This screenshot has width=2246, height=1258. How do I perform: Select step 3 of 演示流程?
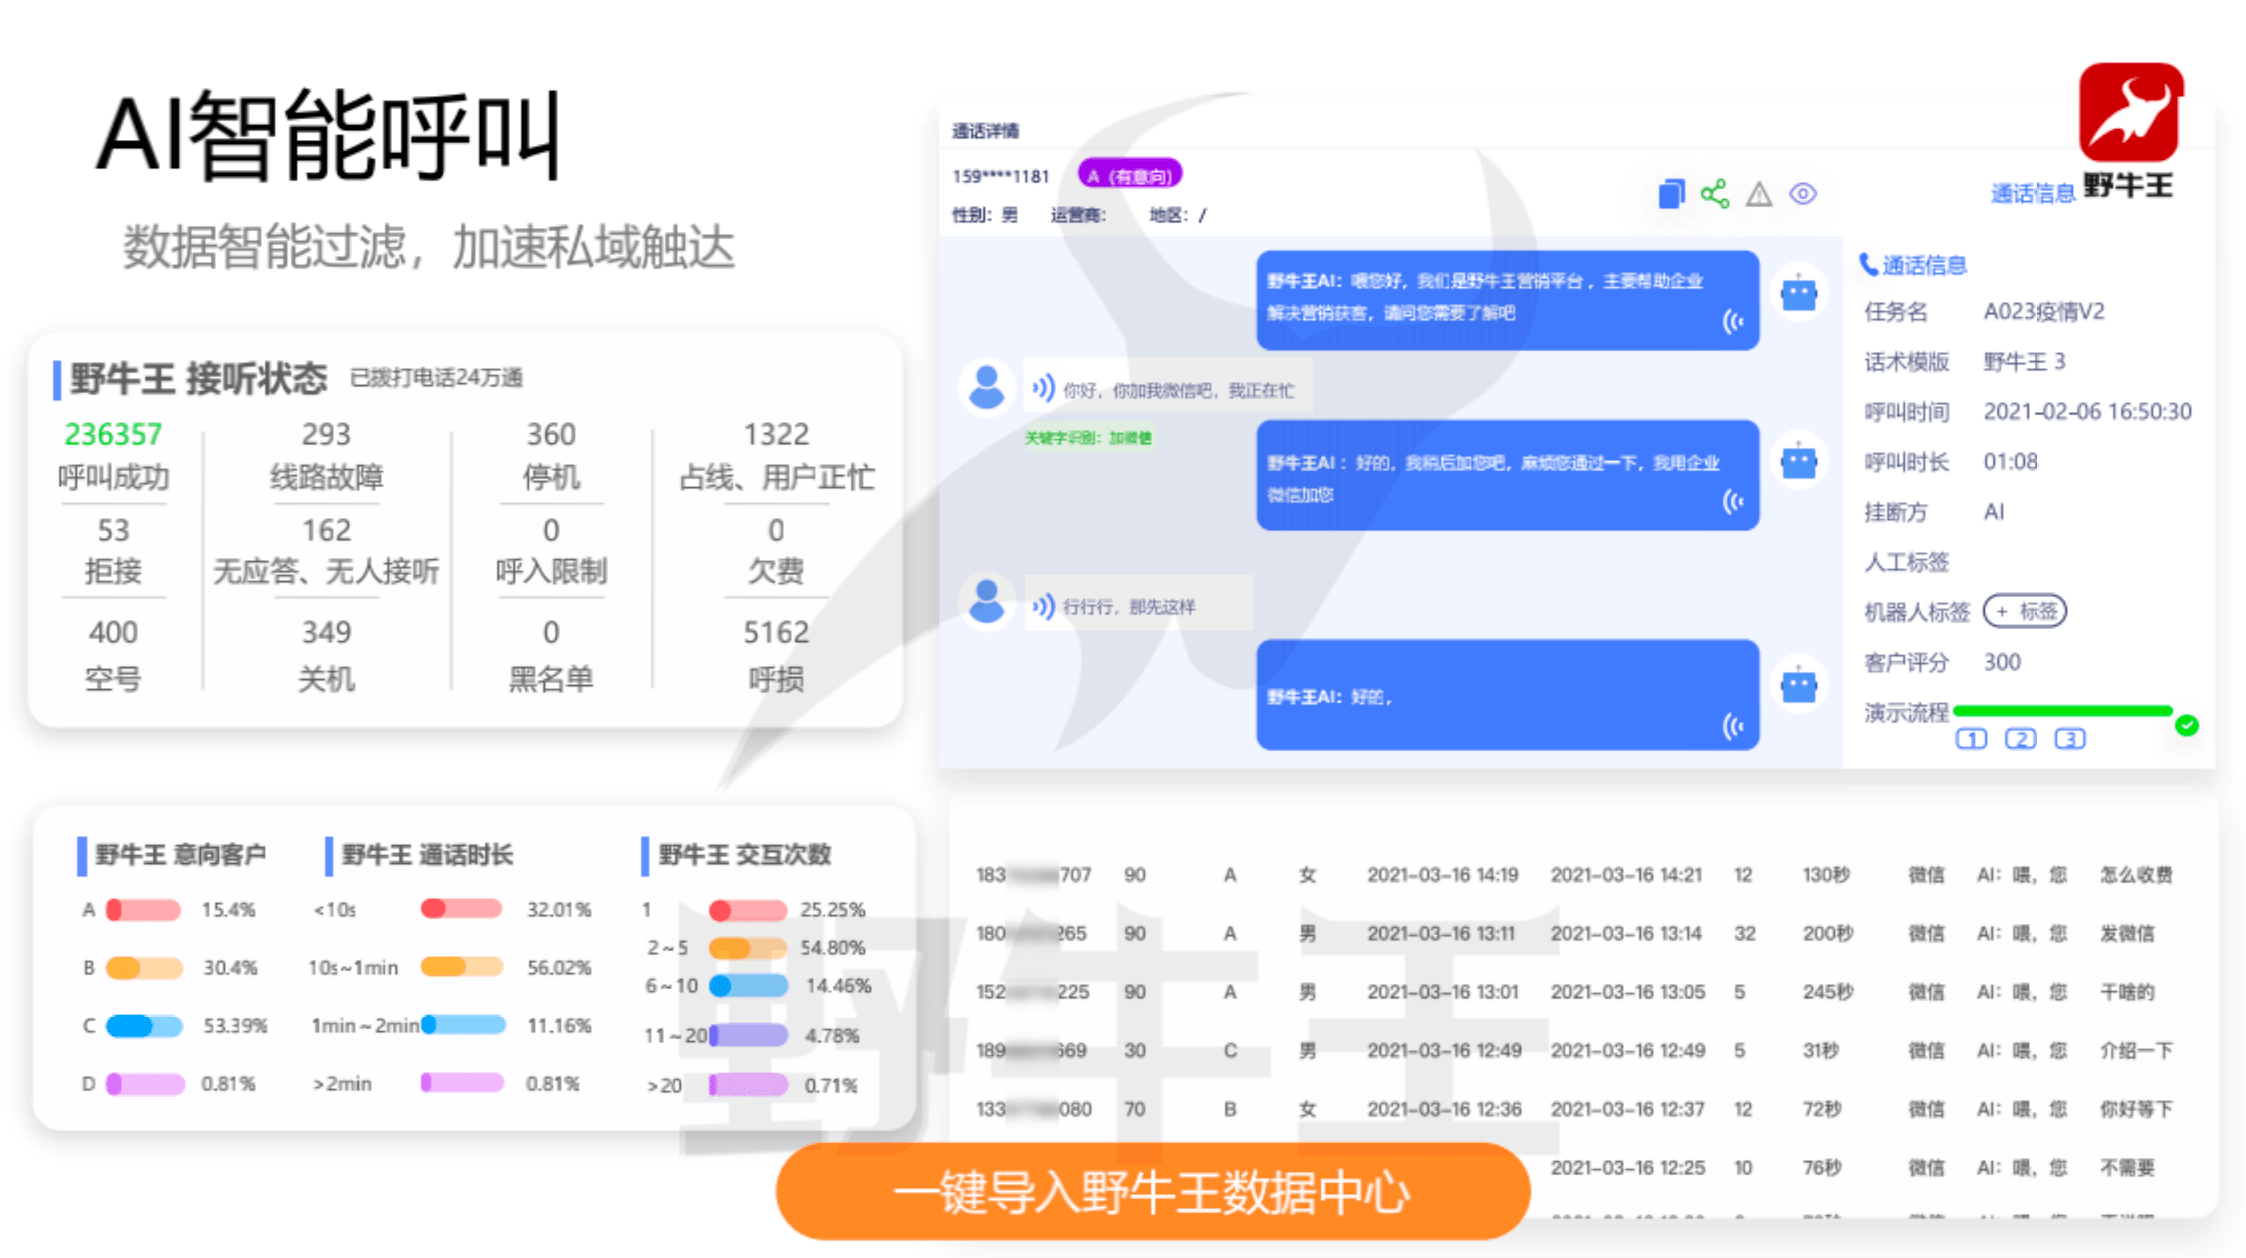2069,739
